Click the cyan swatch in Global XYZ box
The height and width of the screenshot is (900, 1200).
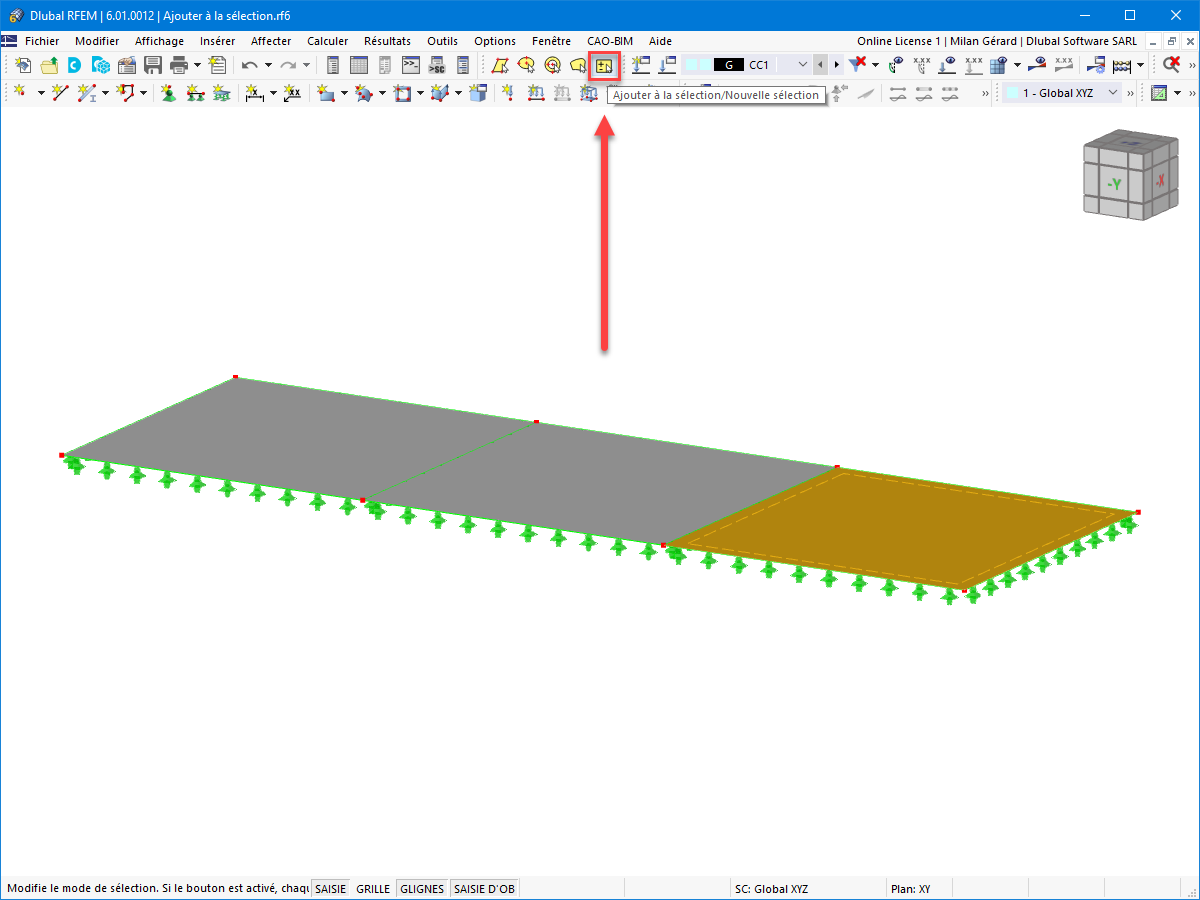pos(1012,93)
